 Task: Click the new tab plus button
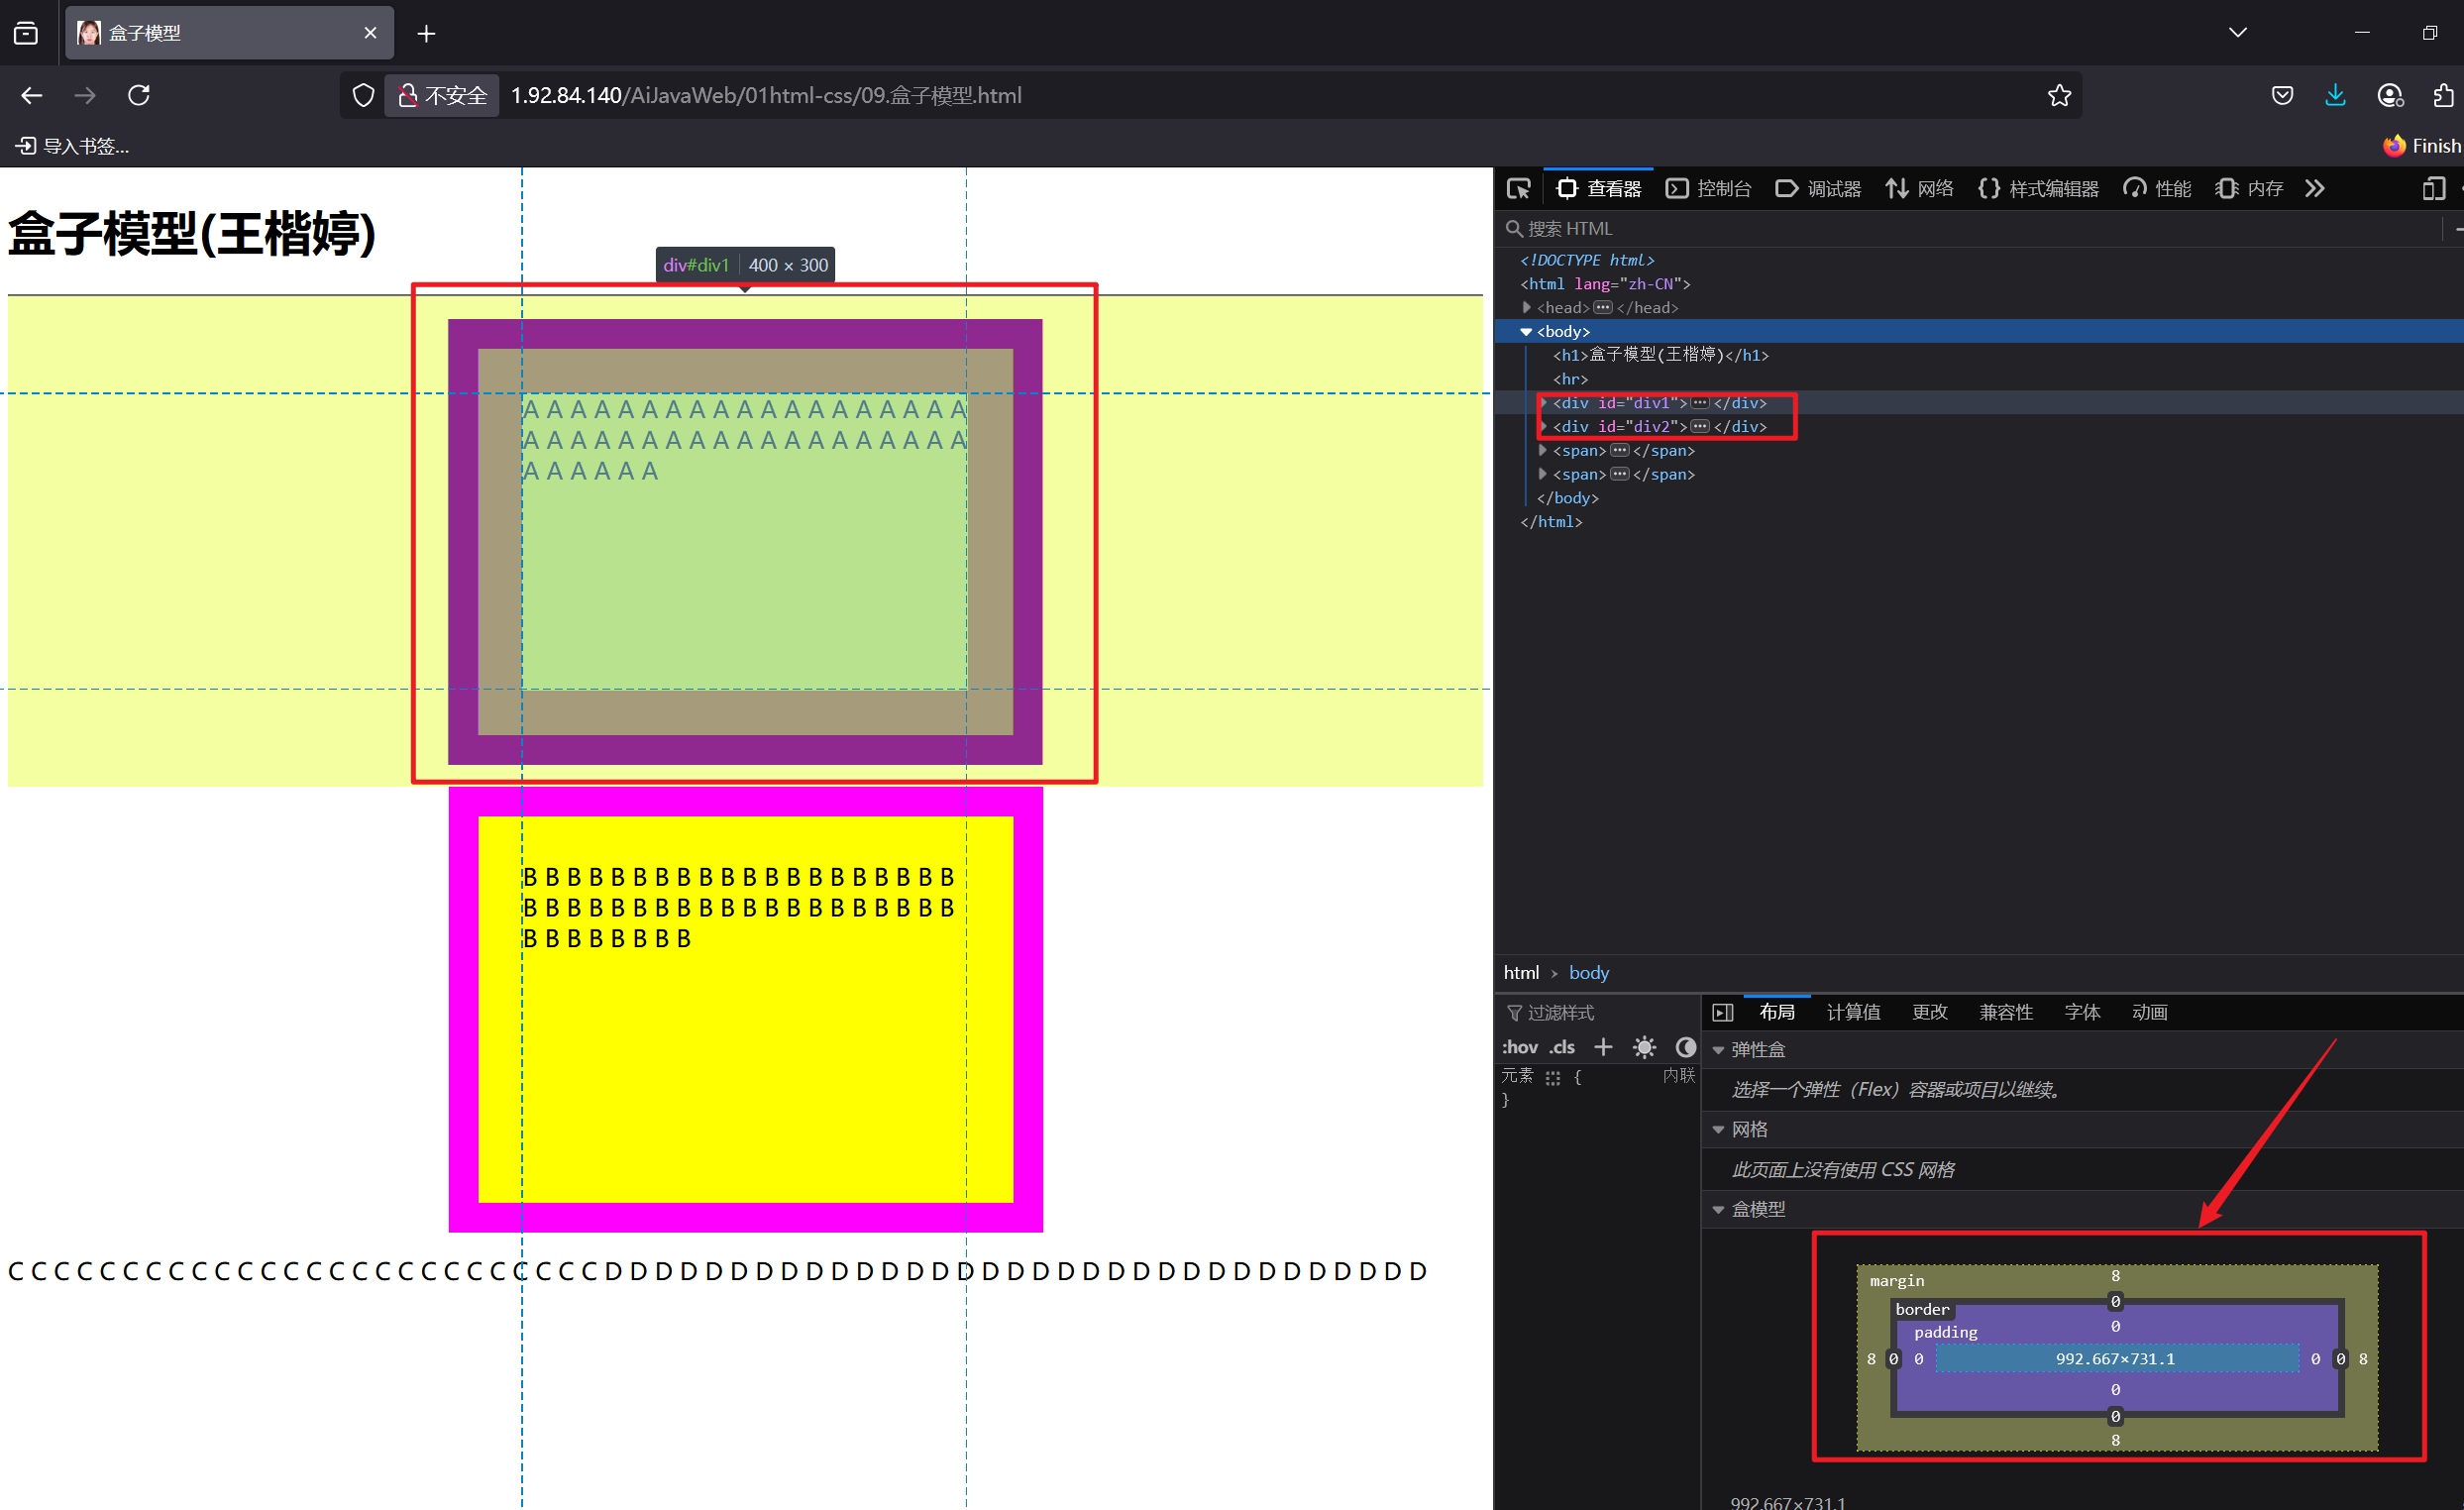[x=426, y=34]
